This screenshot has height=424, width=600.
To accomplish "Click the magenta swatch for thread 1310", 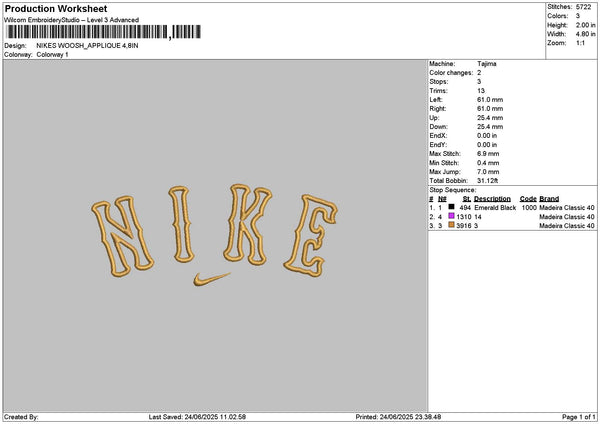I will point(452,216).
